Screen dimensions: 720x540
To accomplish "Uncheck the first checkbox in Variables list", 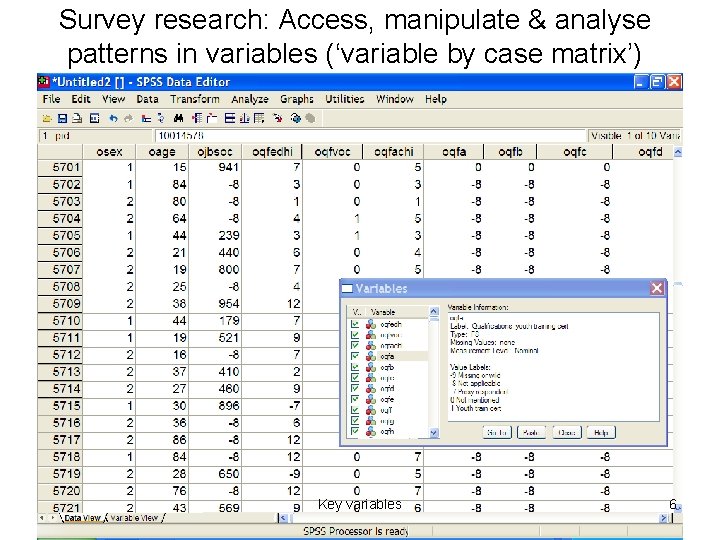I will [355, 324].
